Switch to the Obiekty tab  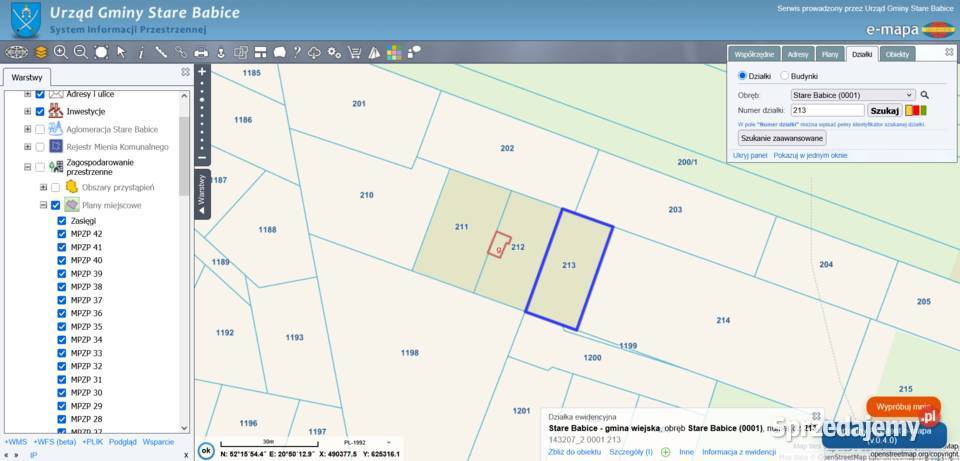[x=898, y=54]
